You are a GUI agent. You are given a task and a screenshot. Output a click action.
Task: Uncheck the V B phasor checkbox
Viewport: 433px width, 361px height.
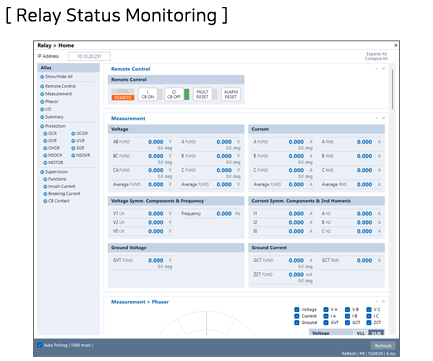pyautogui.click(x=347, y=310)
